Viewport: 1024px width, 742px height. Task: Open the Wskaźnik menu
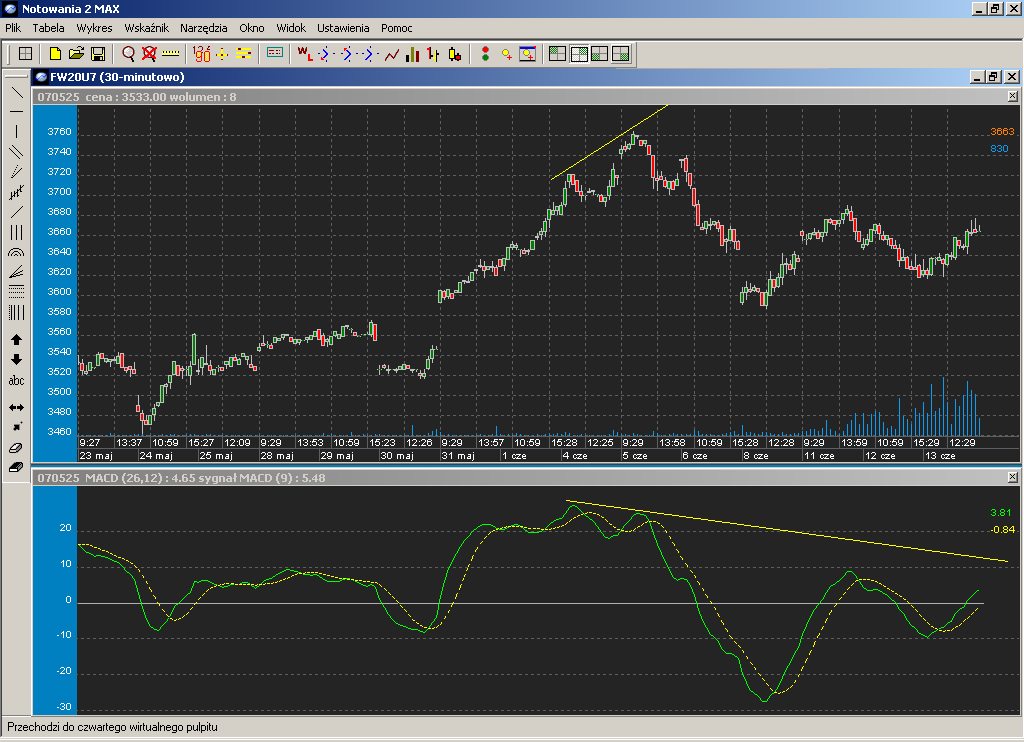(146, 28)
